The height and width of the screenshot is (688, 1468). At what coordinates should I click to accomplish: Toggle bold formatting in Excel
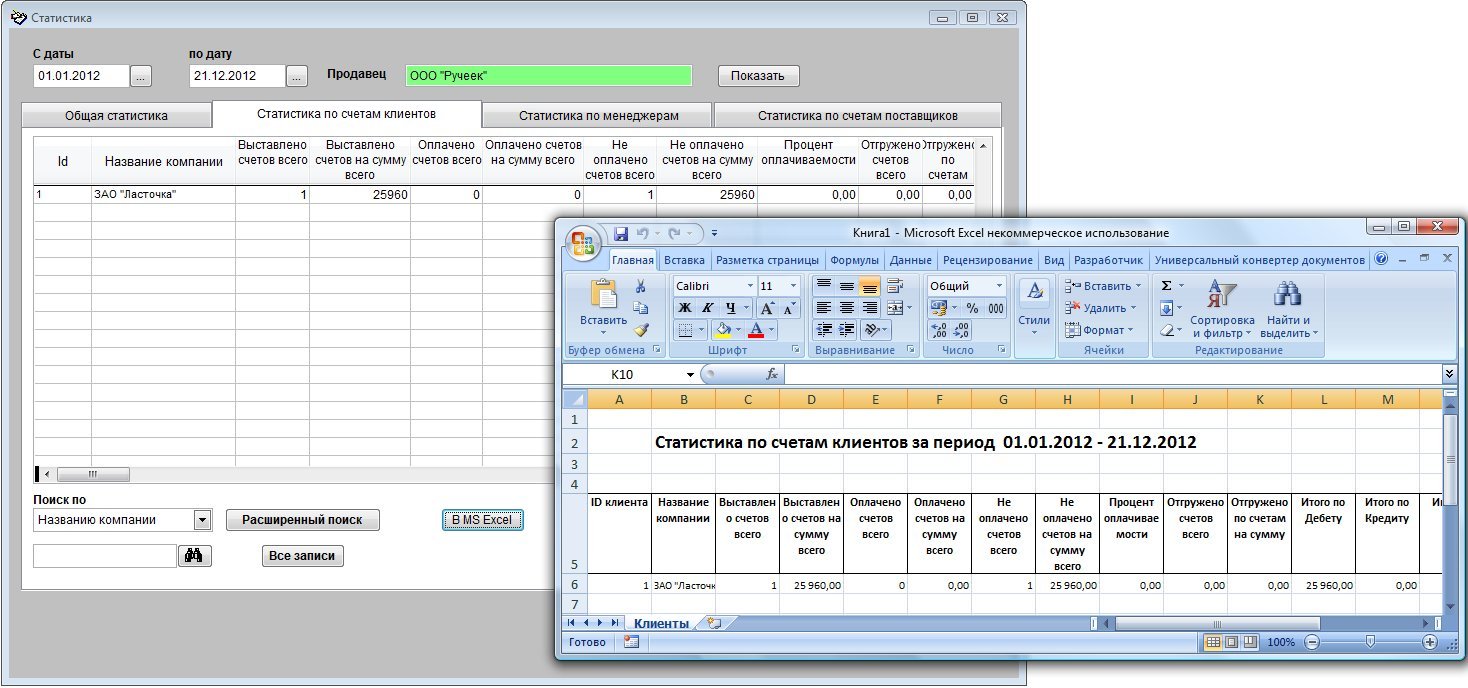(x=685, y=308)
